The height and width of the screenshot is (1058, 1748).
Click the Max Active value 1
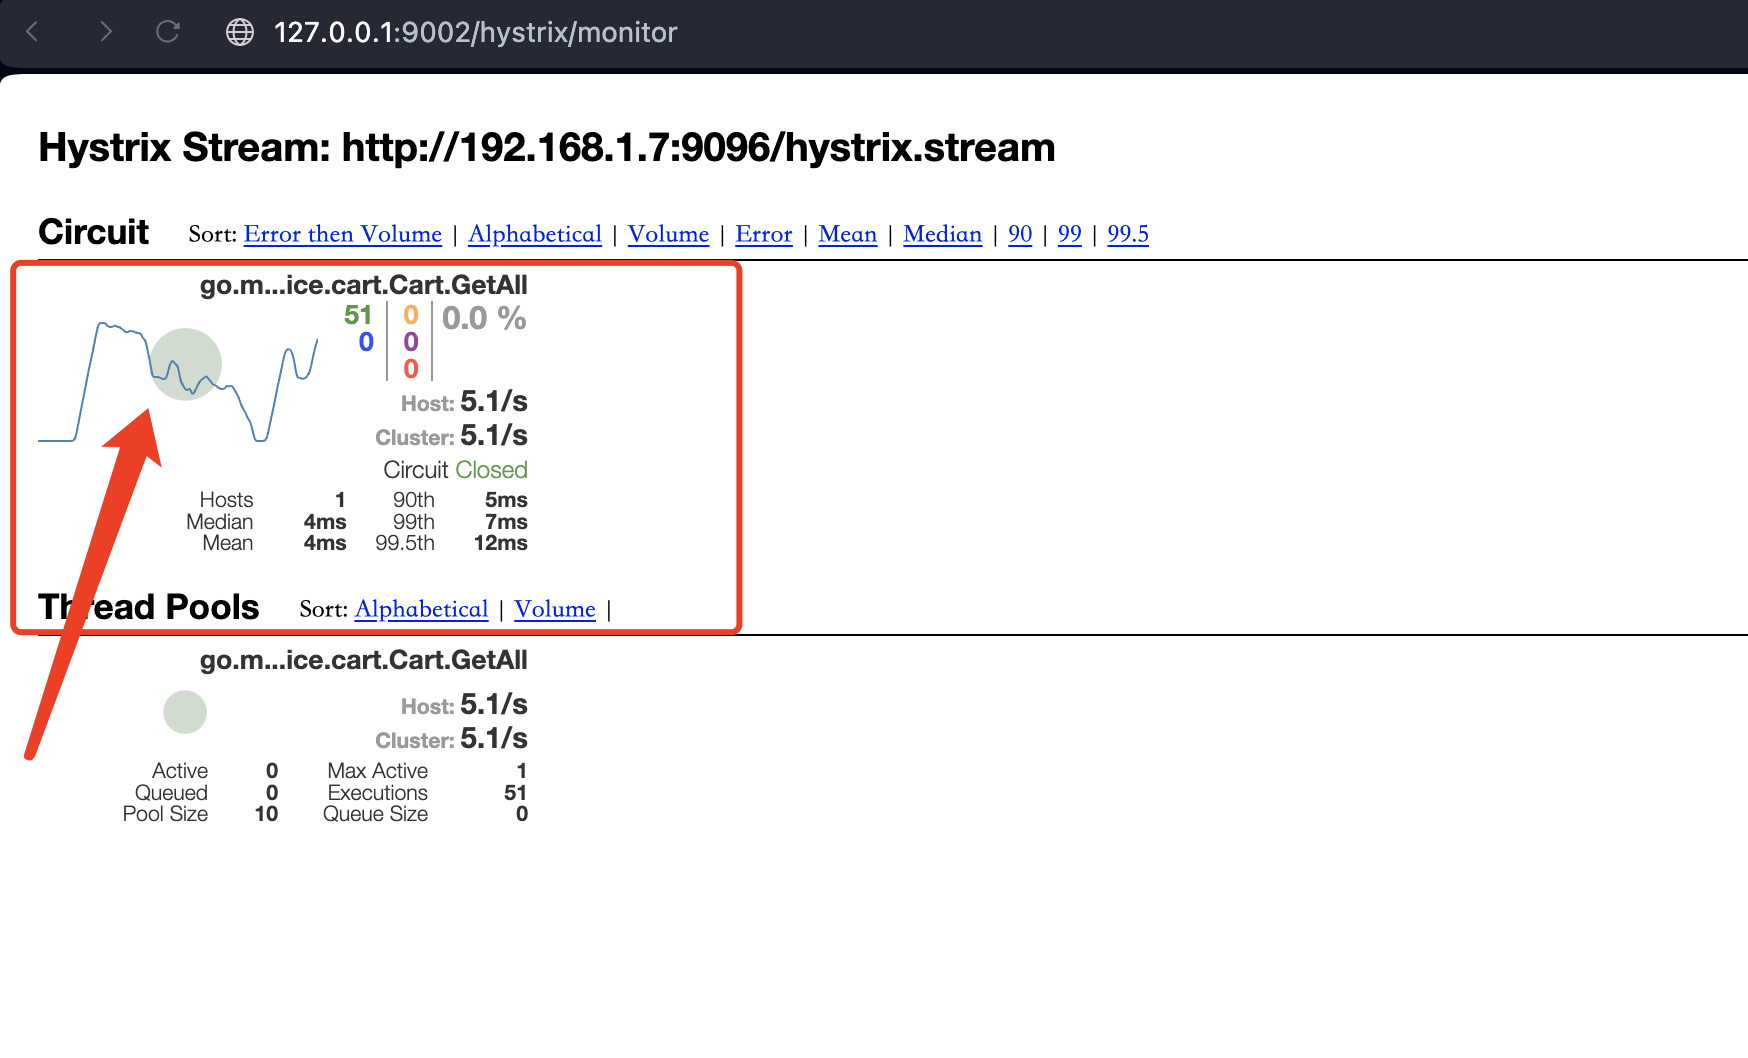522,771
